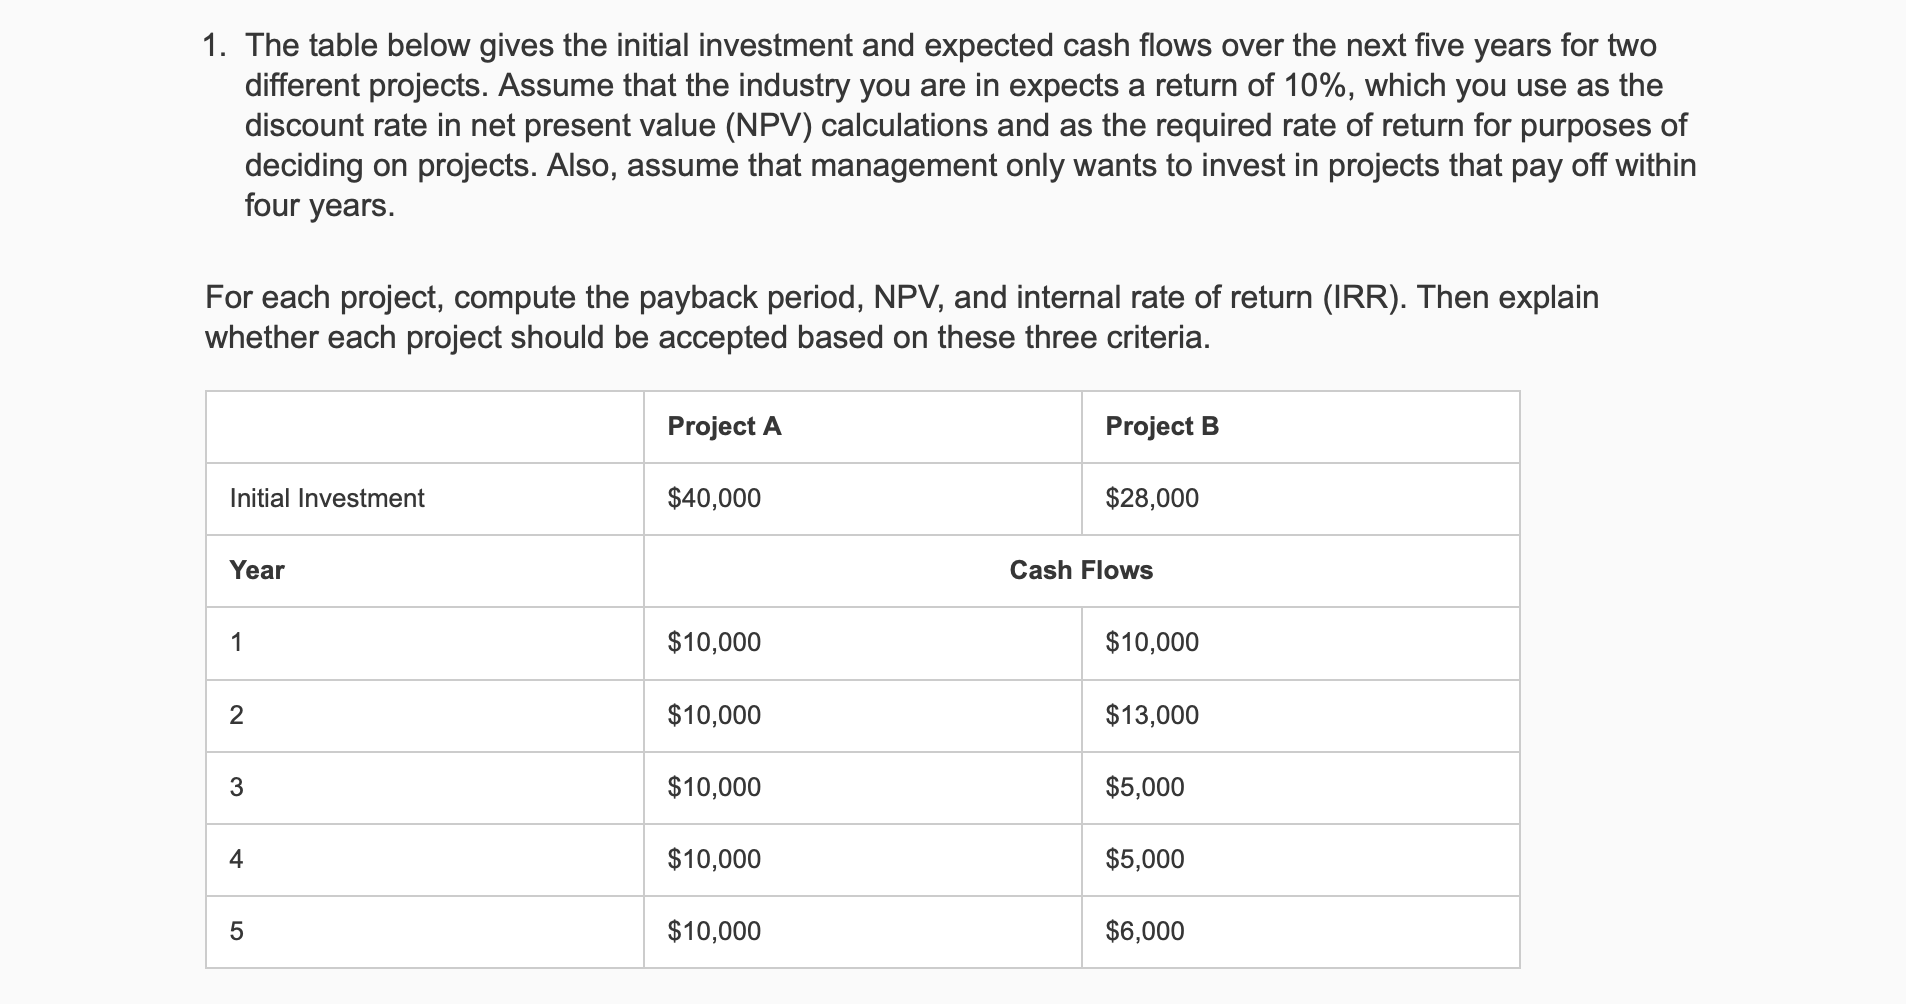
Task: Select Project A year 5 $10,000 cell
Action: coord(714,931)
